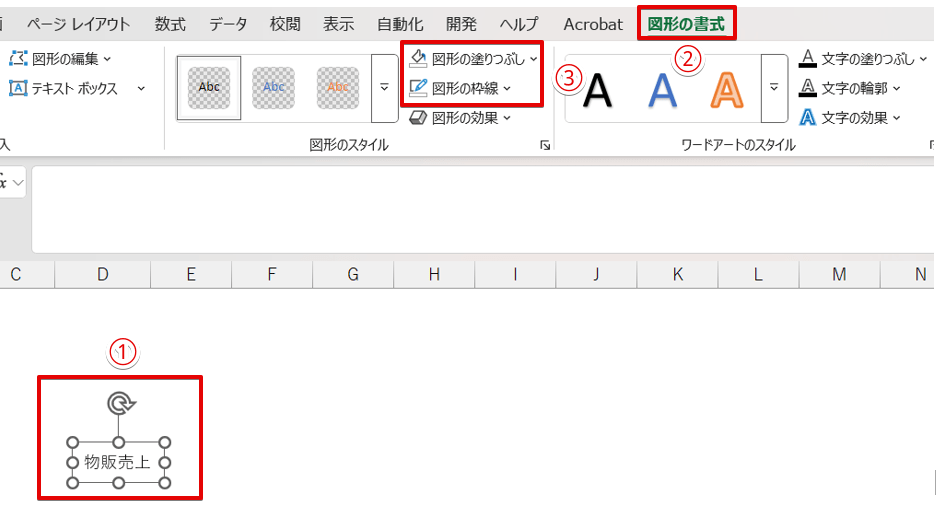
Task: Click the 文字の輪郭 icon
Action: (x=808, y=88)
